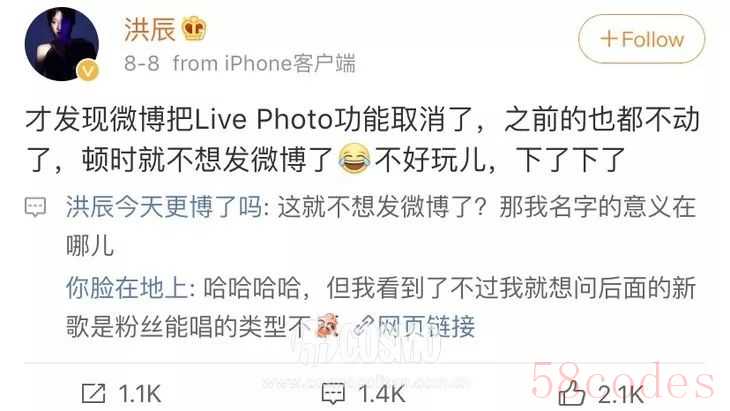Click the emoji sticker in second comment

tap(327, 325)
